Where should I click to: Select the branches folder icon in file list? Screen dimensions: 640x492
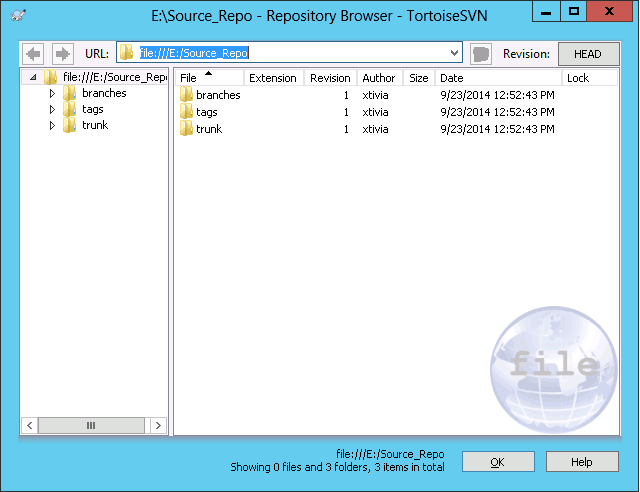186,95
